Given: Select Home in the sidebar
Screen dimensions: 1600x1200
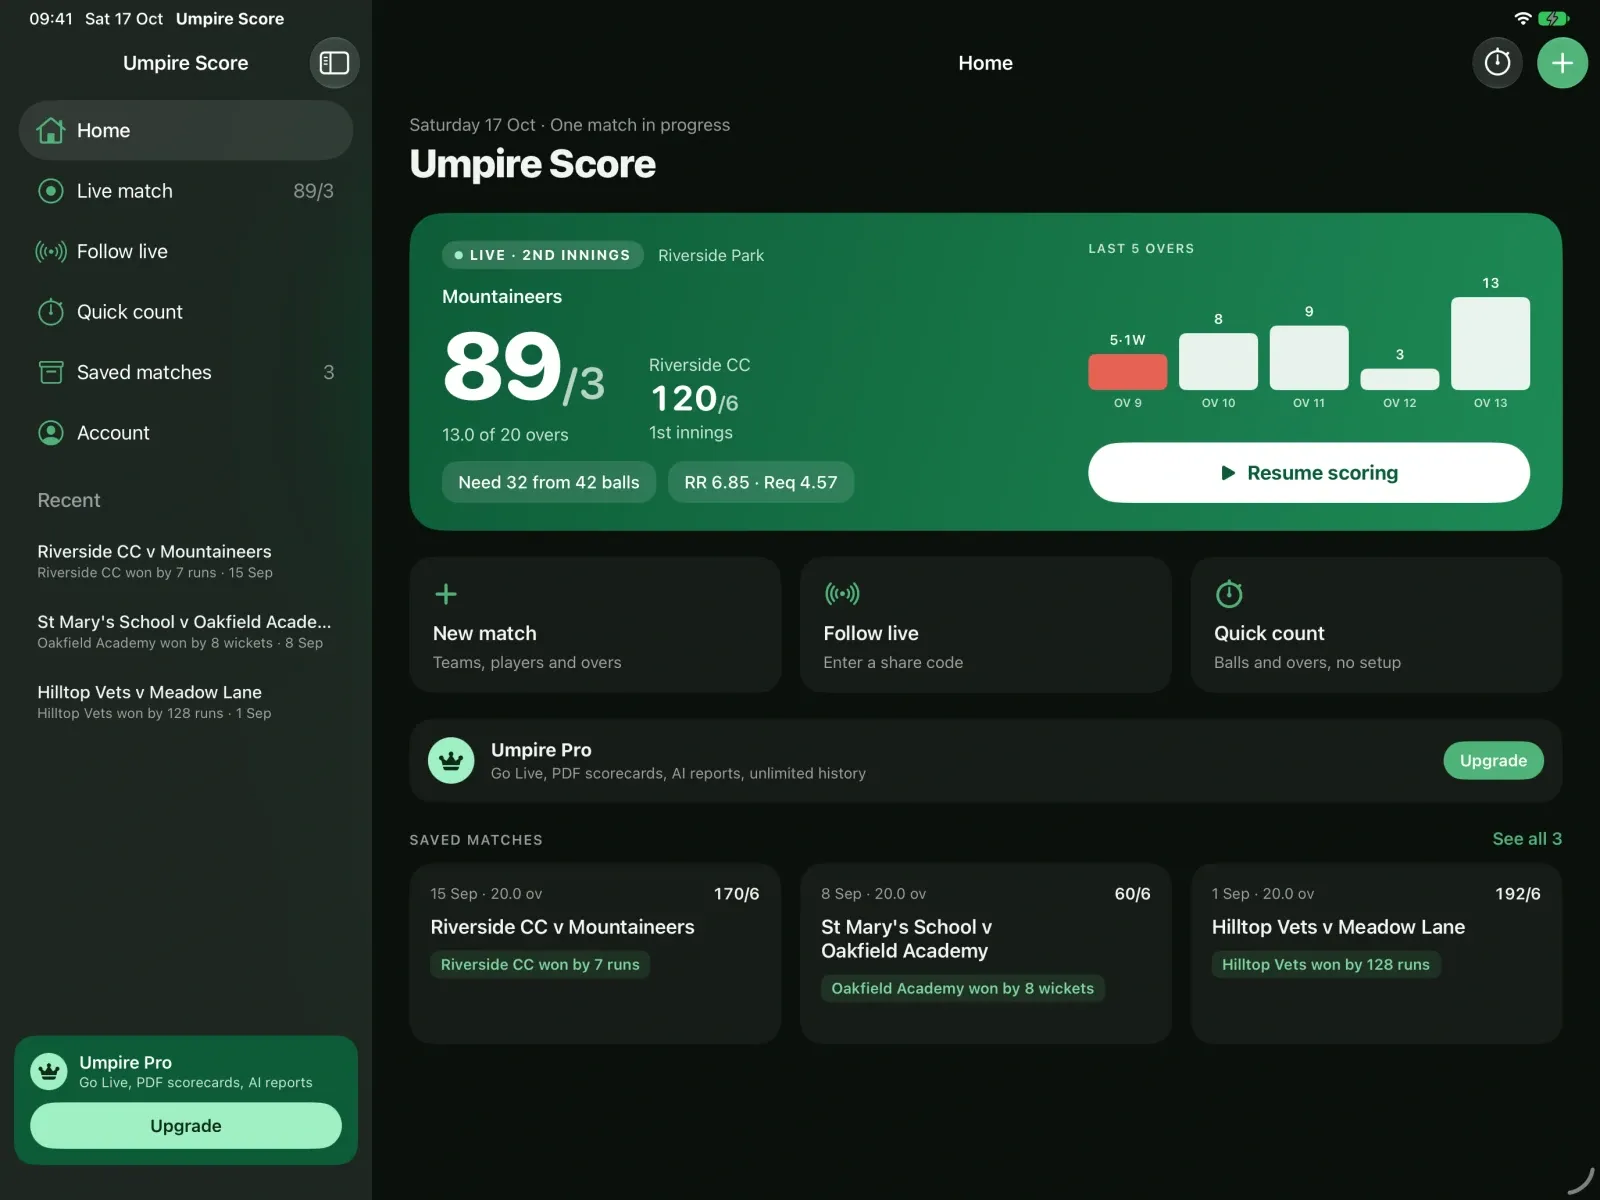Looking at the screenshot, I should (186, 130).
